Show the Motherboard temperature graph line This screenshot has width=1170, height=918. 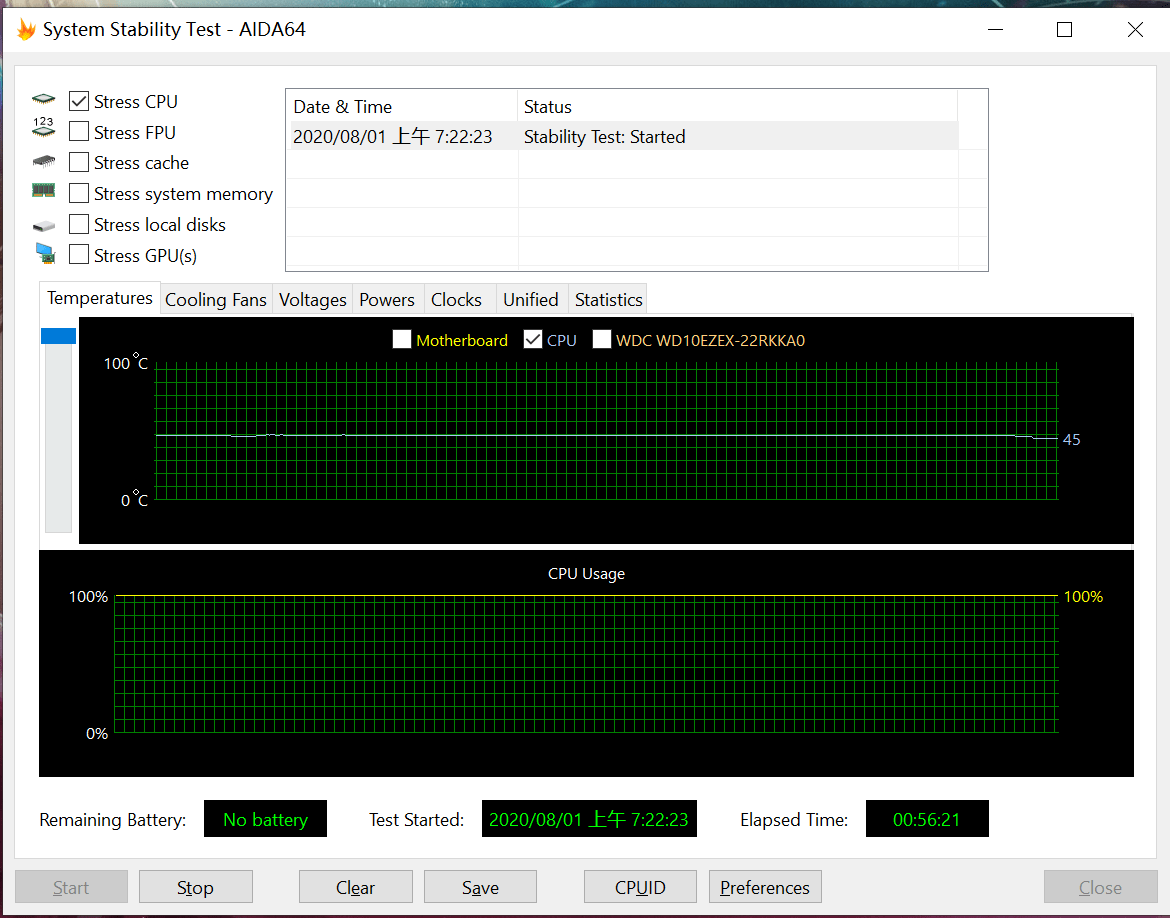(401, 340)
